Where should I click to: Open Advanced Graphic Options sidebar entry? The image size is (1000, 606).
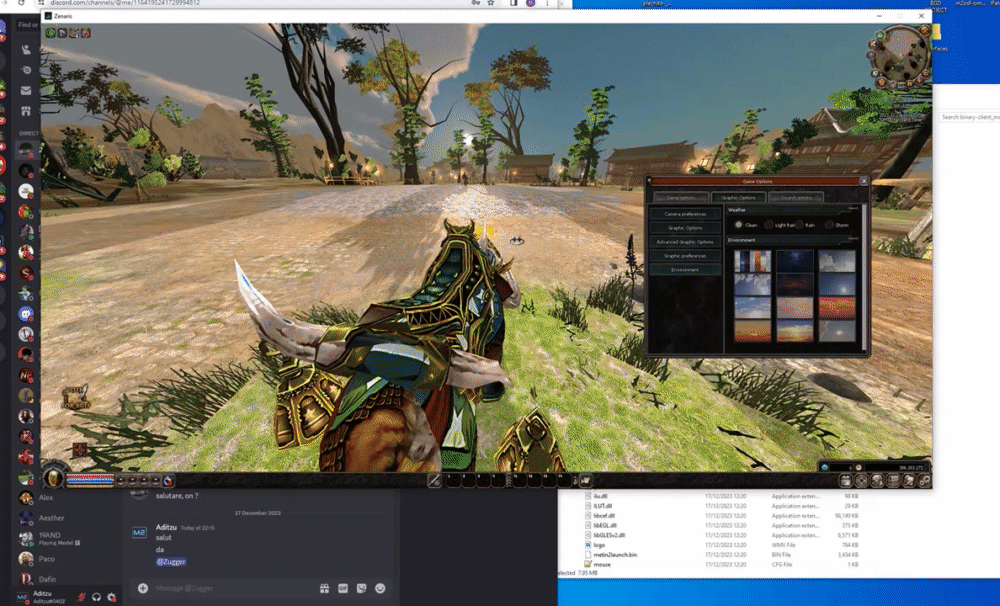coord(685,242)
